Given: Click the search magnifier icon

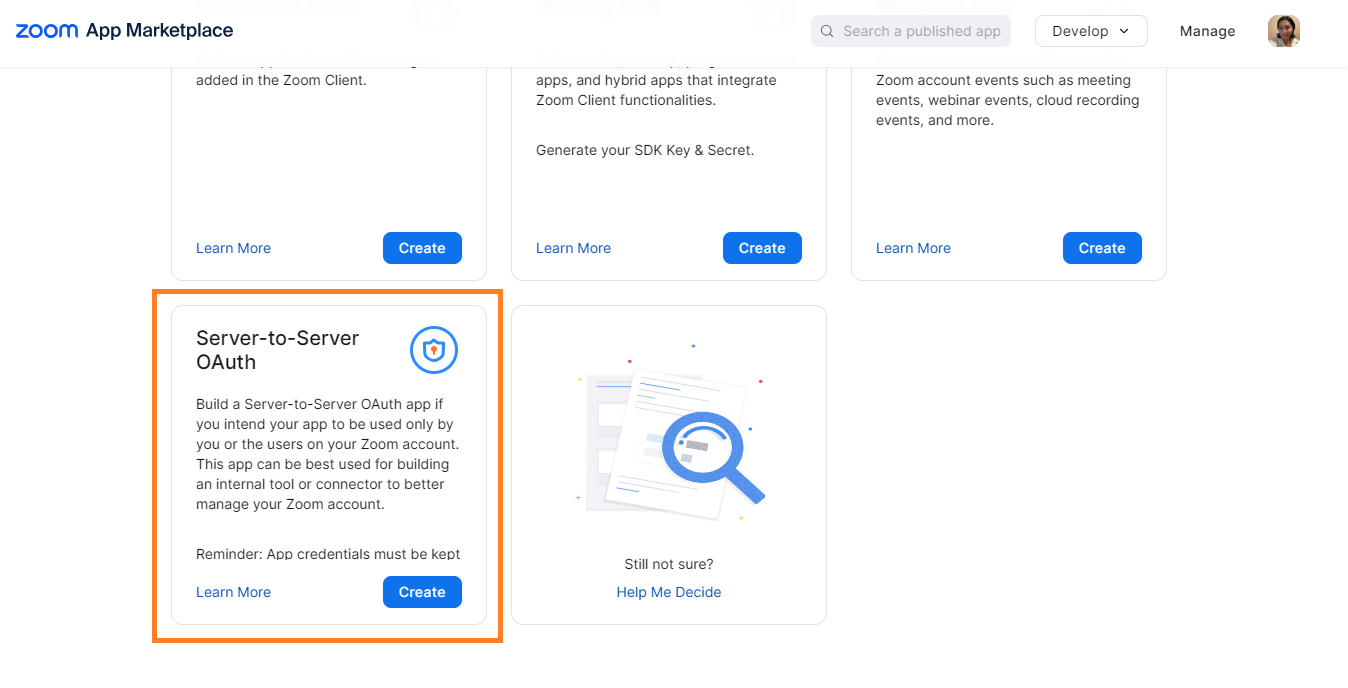Looking at the screenshot, I should point(827,31).
